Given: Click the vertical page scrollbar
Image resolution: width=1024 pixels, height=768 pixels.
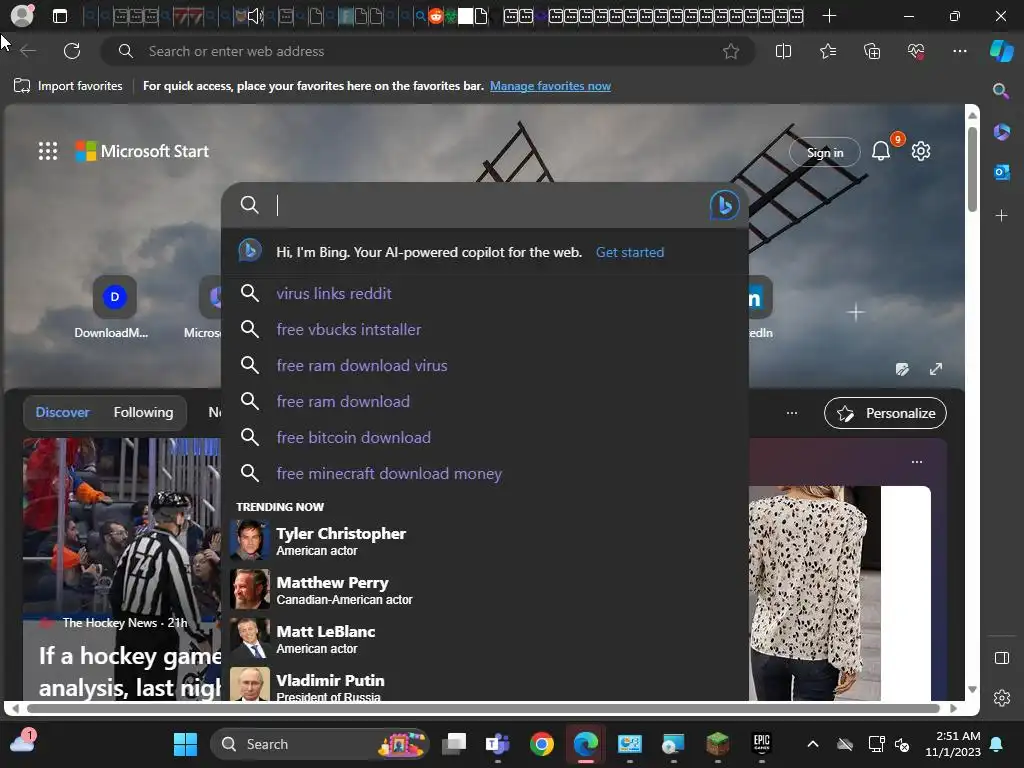Looking at the screenshot, I should click(972, 172).
